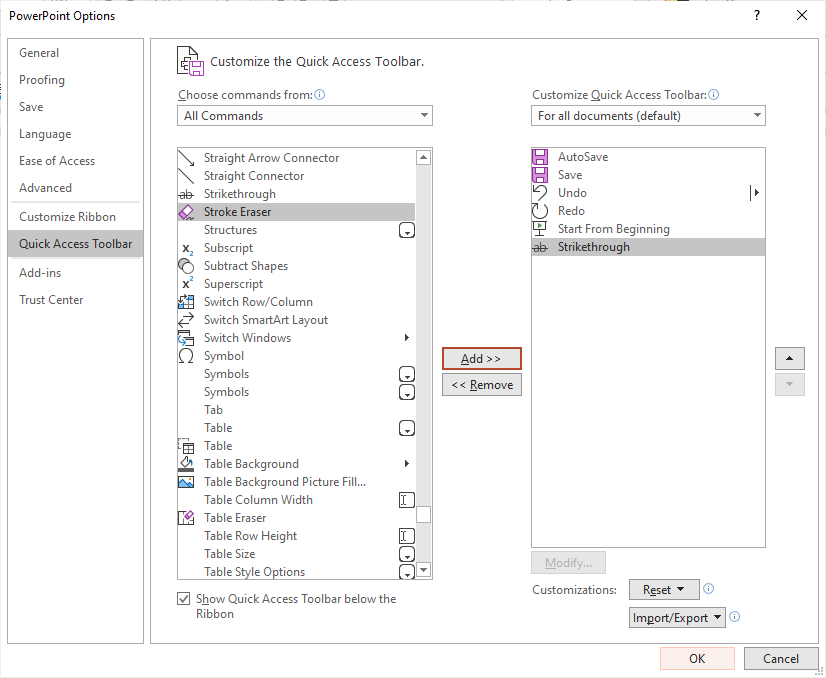Screen dimensions: 826x678
Task: Click info icon next to Import/Export
Action: pos(735,616)
